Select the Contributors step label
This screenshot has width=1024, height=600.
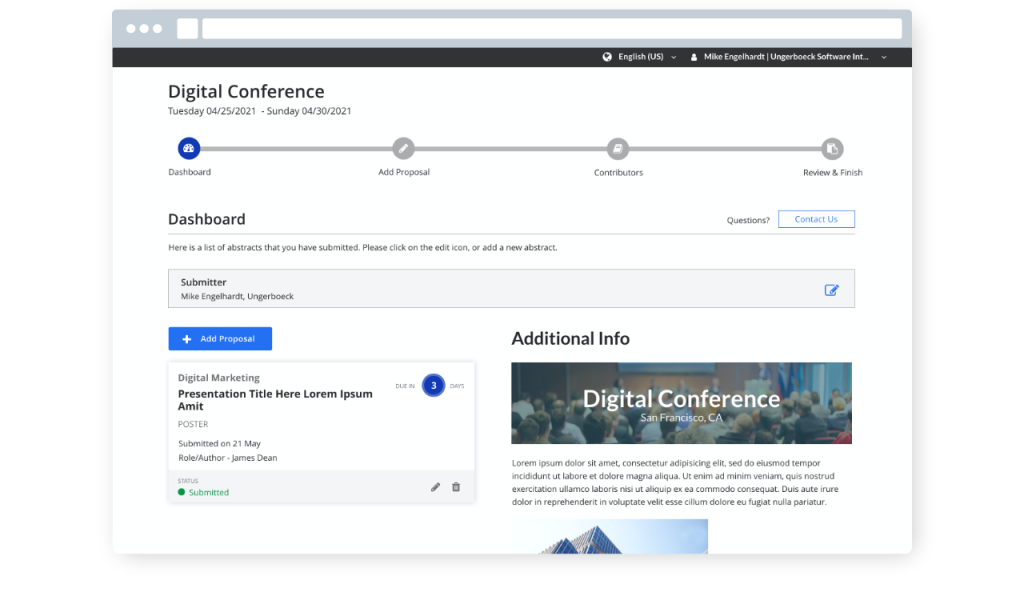618,172
